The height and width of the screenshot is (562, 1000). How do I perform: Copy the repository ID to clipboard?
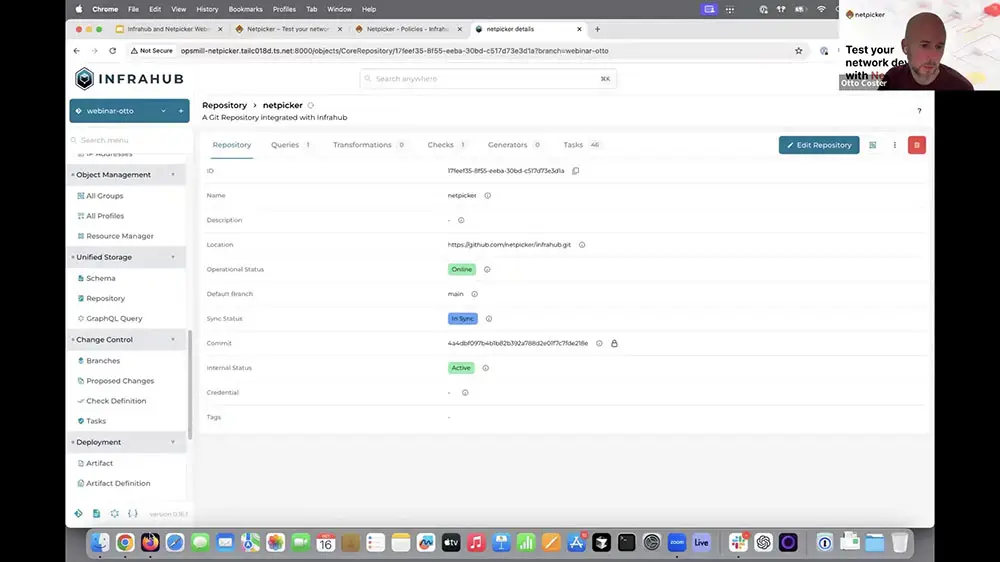[x=575, y=171]
